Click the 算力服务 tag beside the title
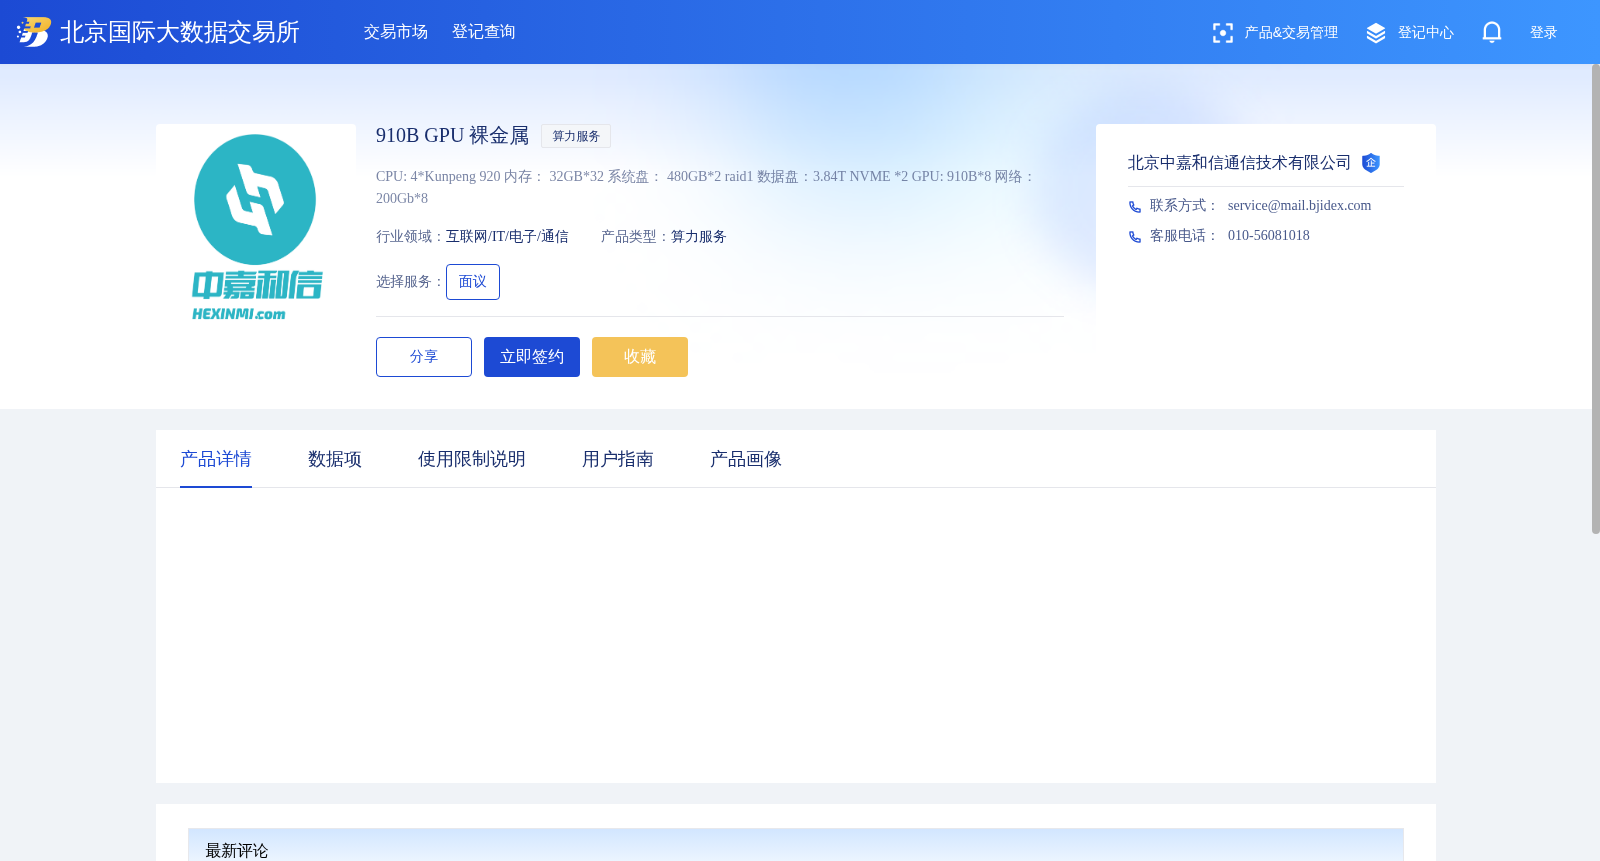Image resolution: width=1600 pixels, height=861 pixels. pyautogui.click(x=576, y=136)
